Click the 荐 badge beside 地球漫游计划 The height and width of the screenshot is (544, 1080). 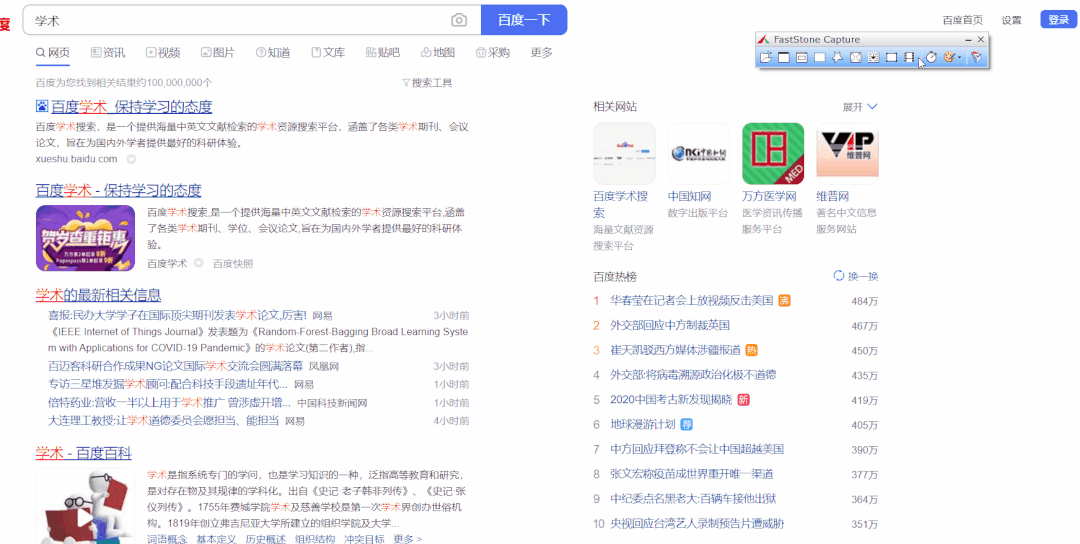(x=687, y=424)
